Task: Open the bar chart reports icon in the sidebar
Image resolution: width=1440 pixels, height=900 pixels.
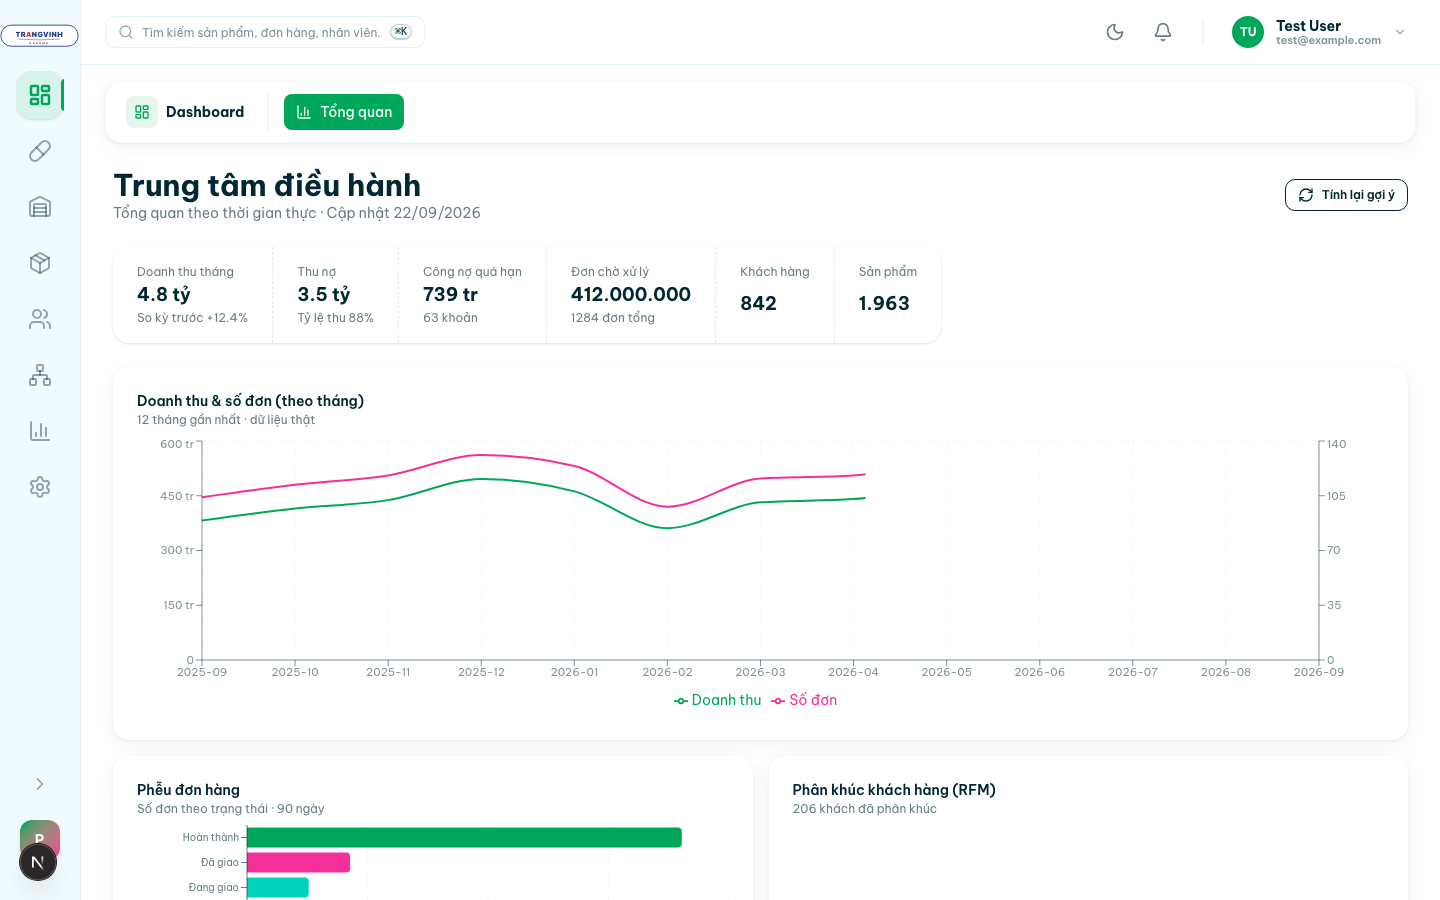Action: click(x=40, y=431)
